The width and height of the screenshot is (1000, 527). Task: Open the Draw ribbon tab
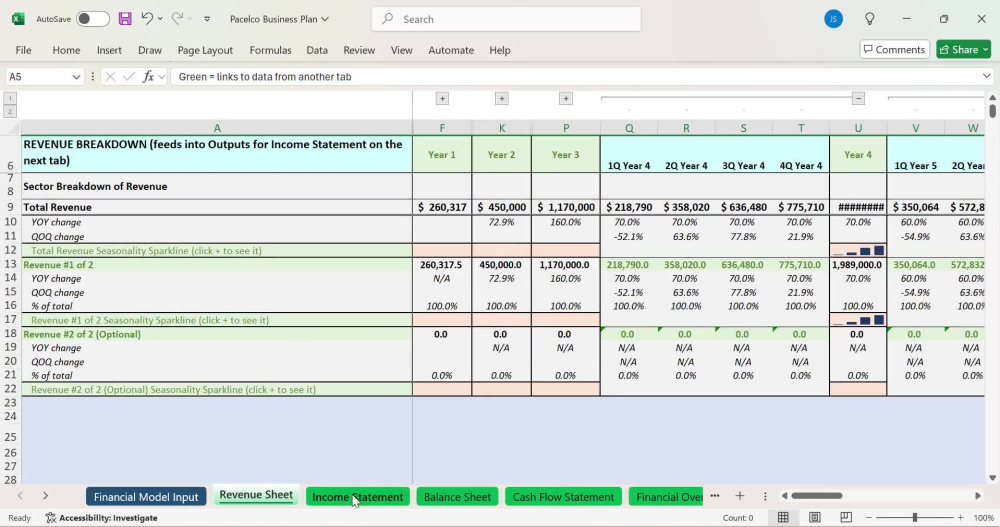[x=150, y=50]
